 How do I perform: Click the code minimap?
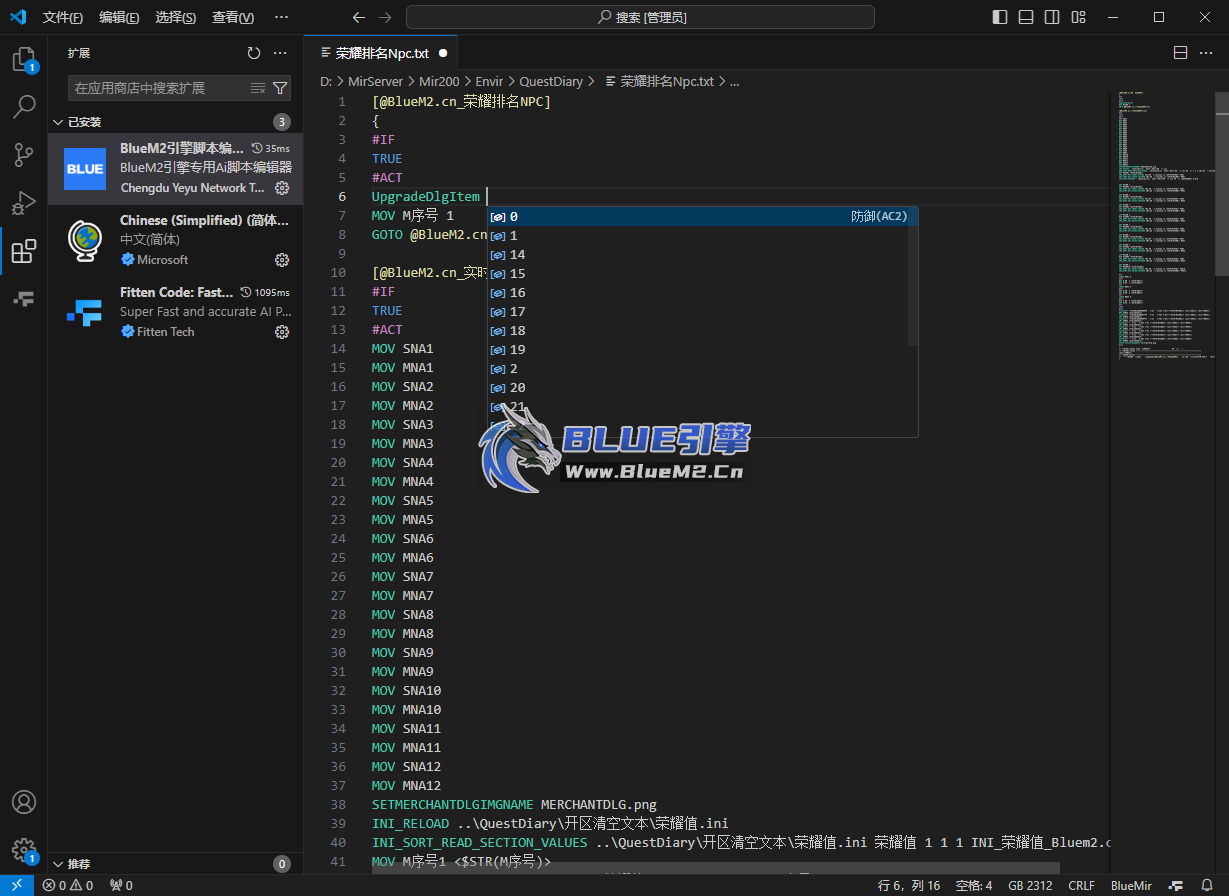(x=1162, y=225)
